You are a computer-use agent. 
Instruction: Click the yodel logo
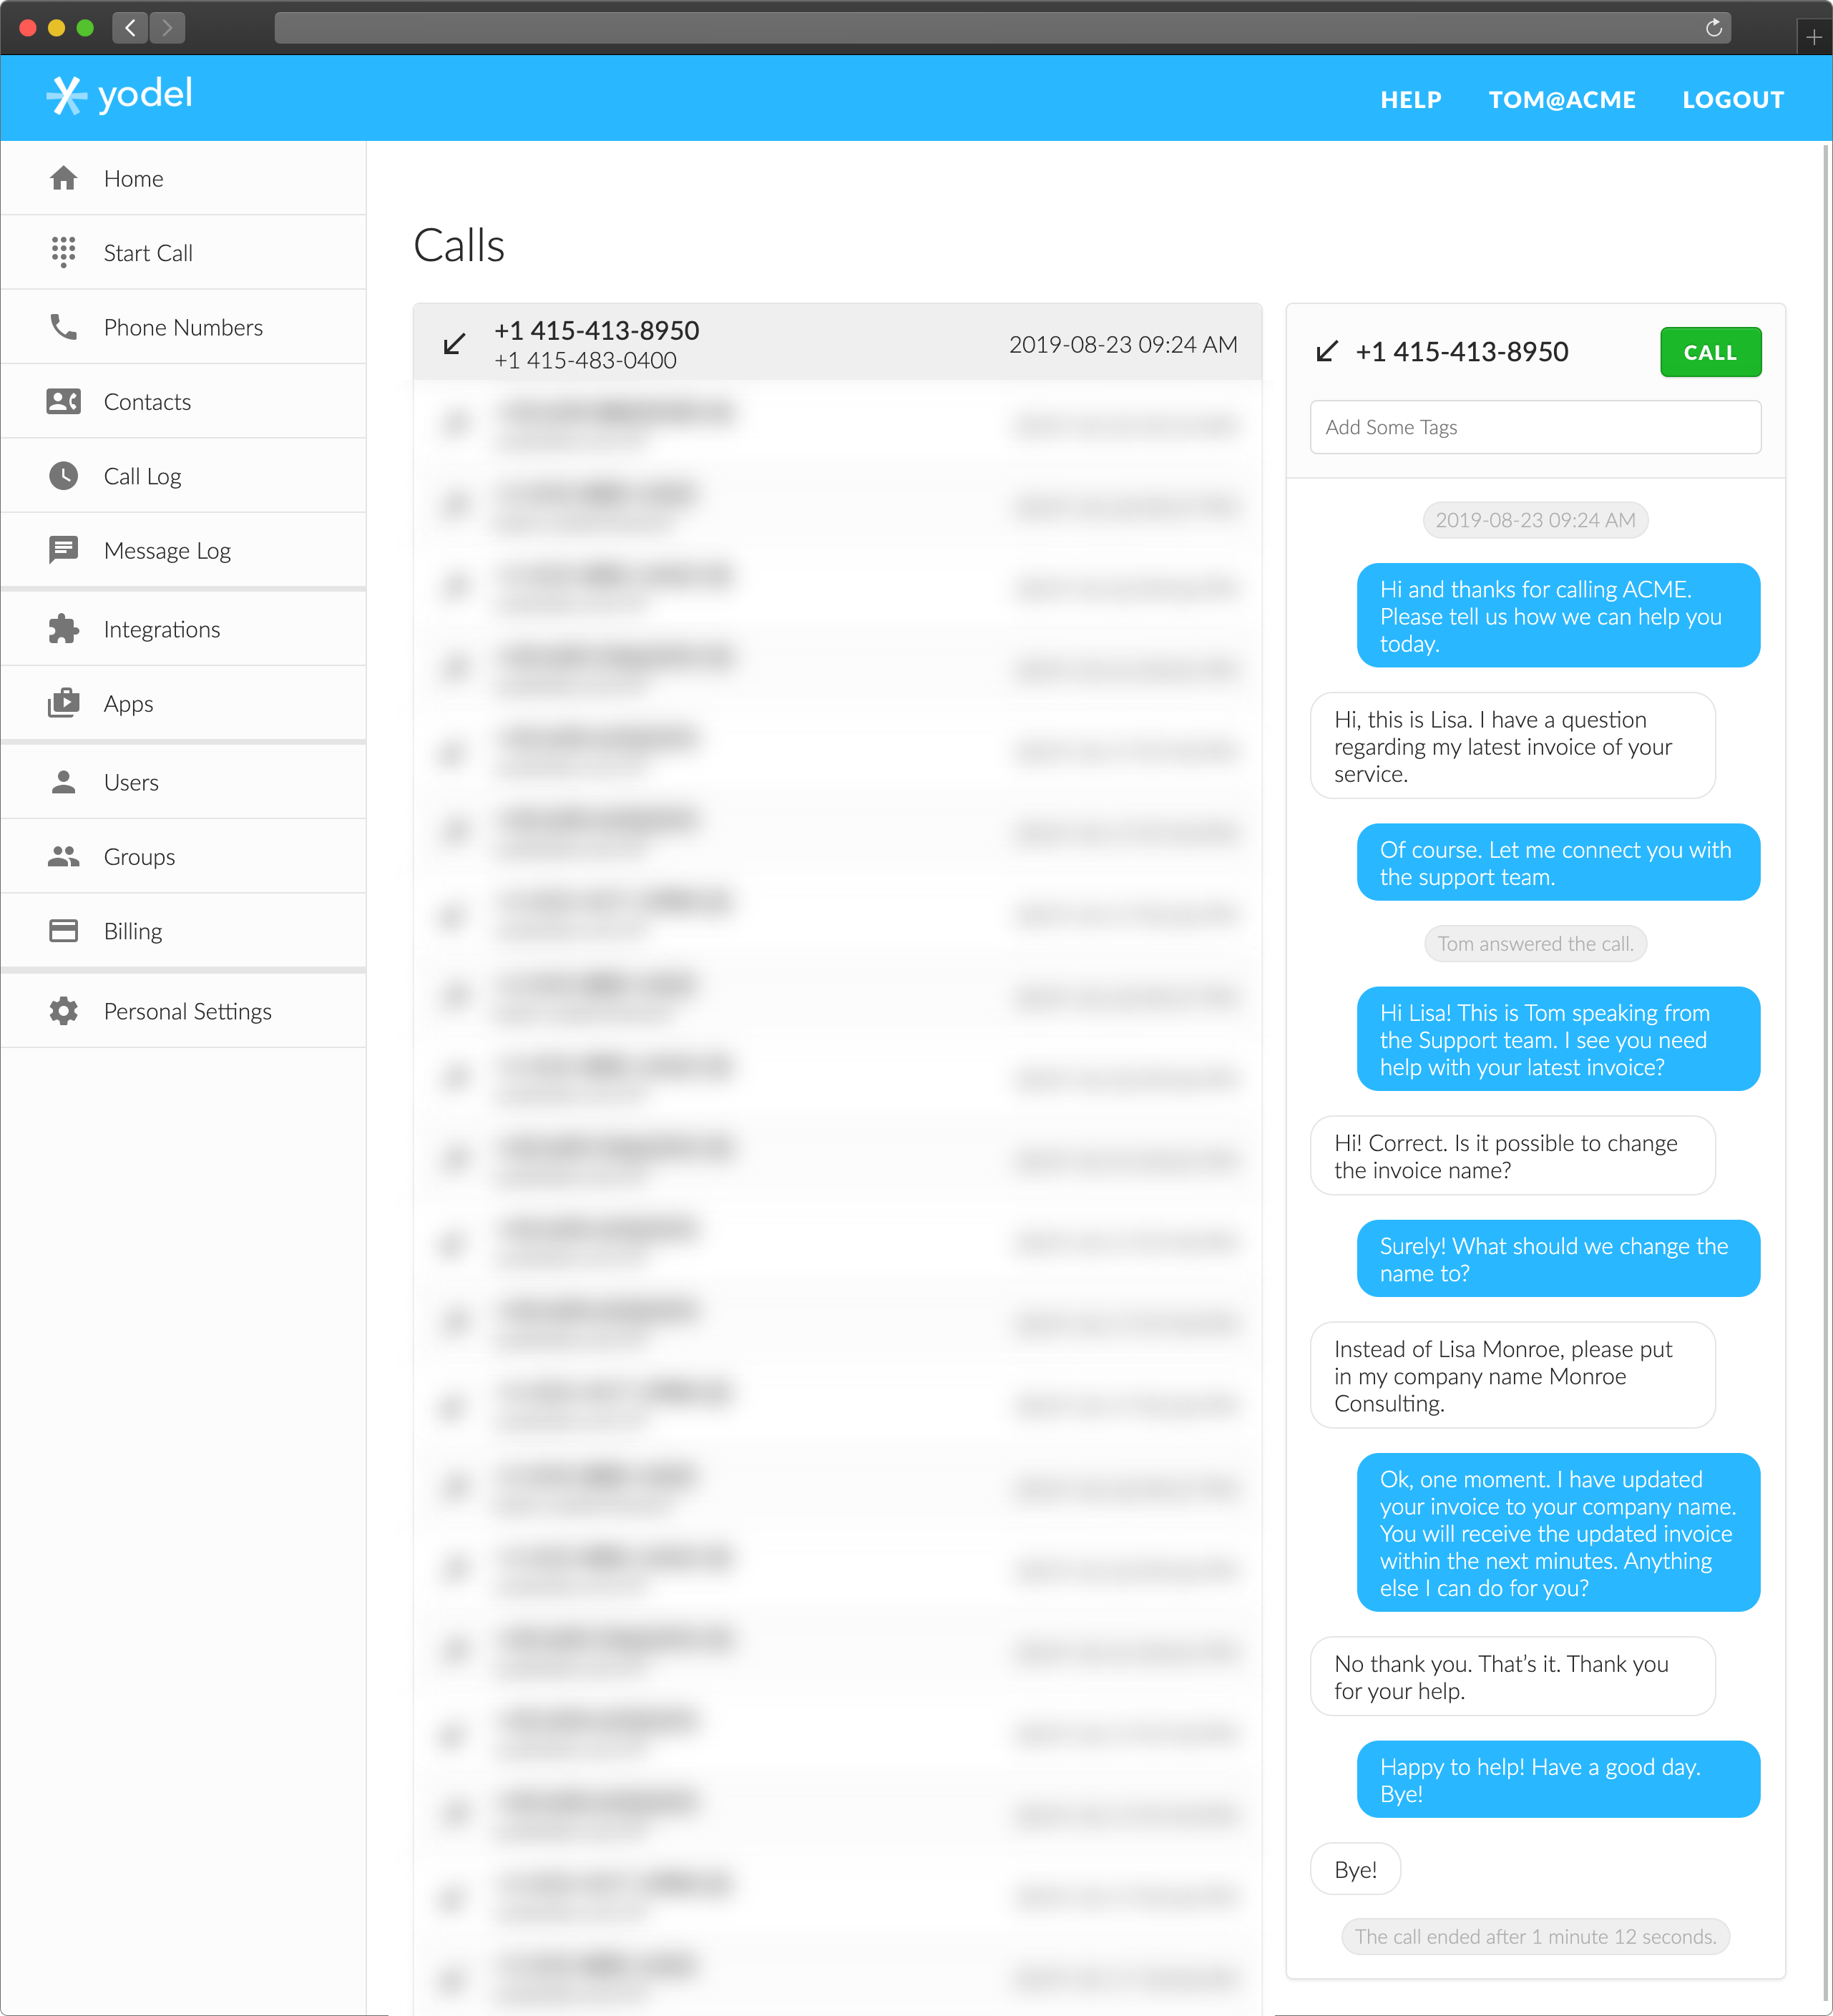tap(120, 95)
